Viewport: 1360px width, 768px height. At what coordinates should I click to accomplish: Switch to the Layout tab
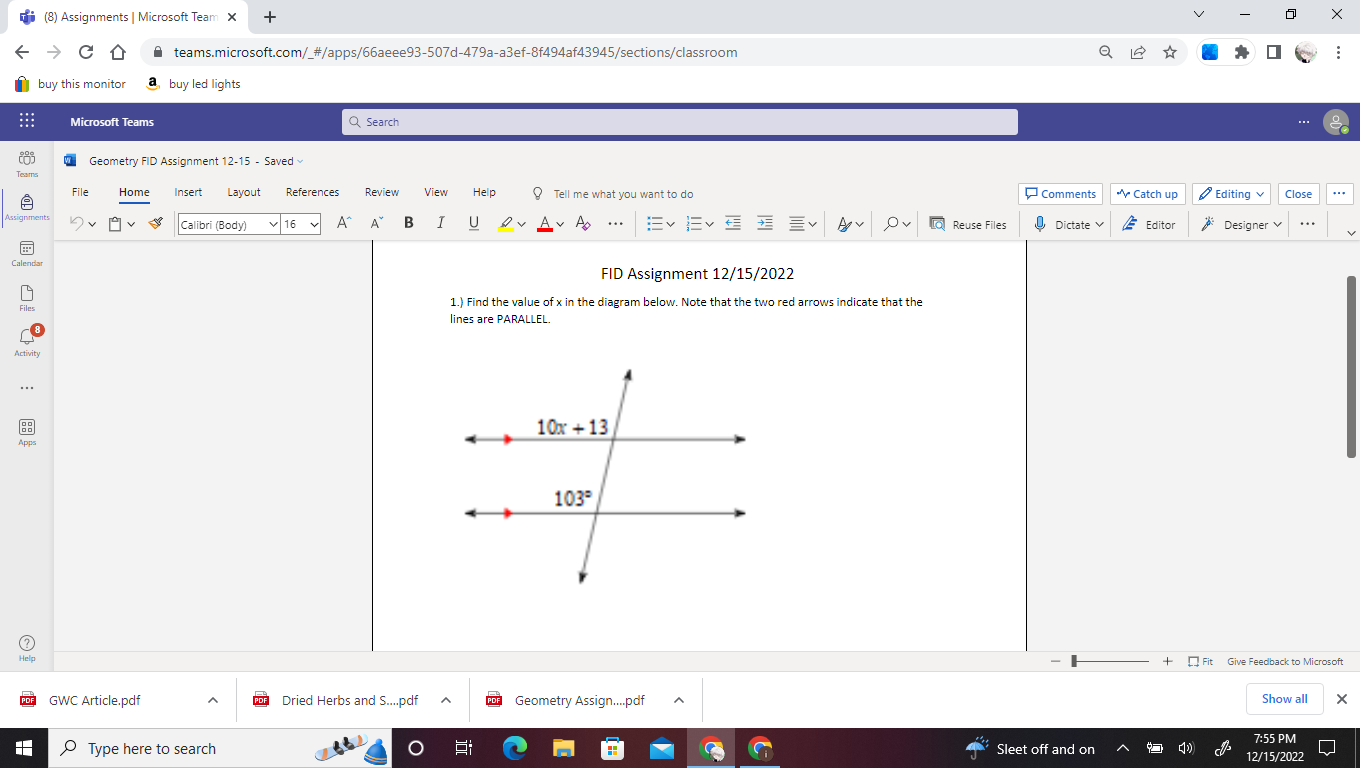[244, 192]
